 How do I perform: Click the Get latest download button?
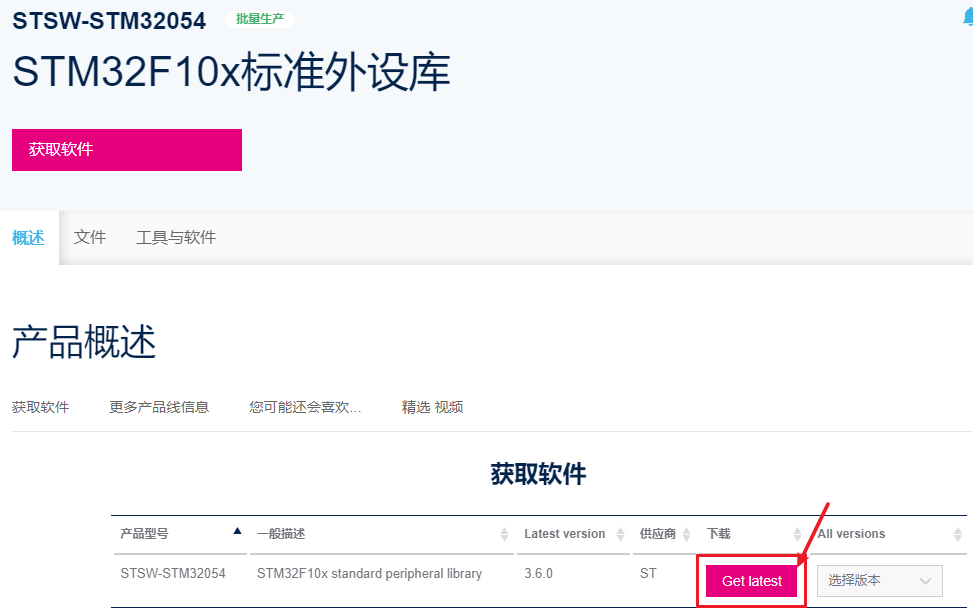coord(751,581)
